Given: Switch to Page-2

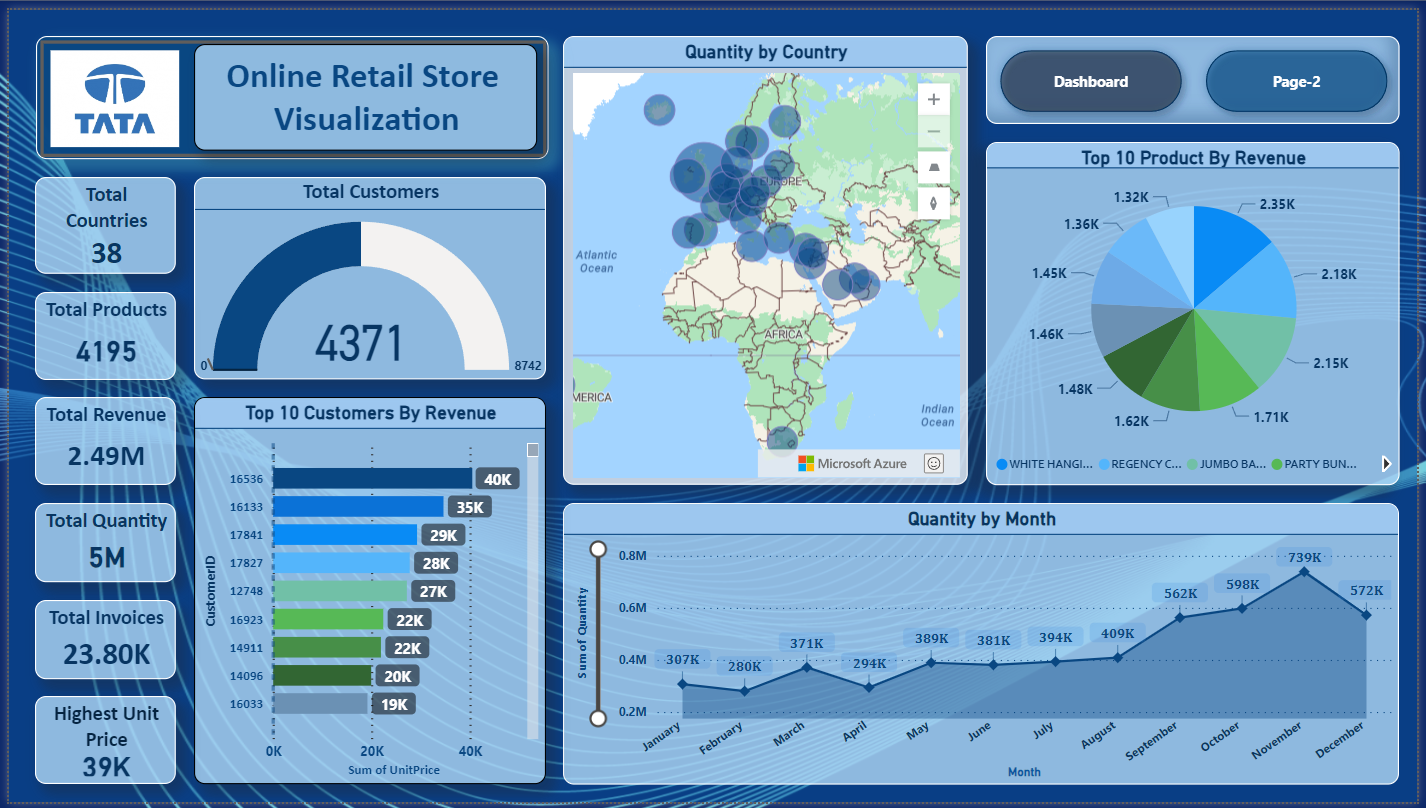Looking at the screenshot, I should [x=1296, y=82].
